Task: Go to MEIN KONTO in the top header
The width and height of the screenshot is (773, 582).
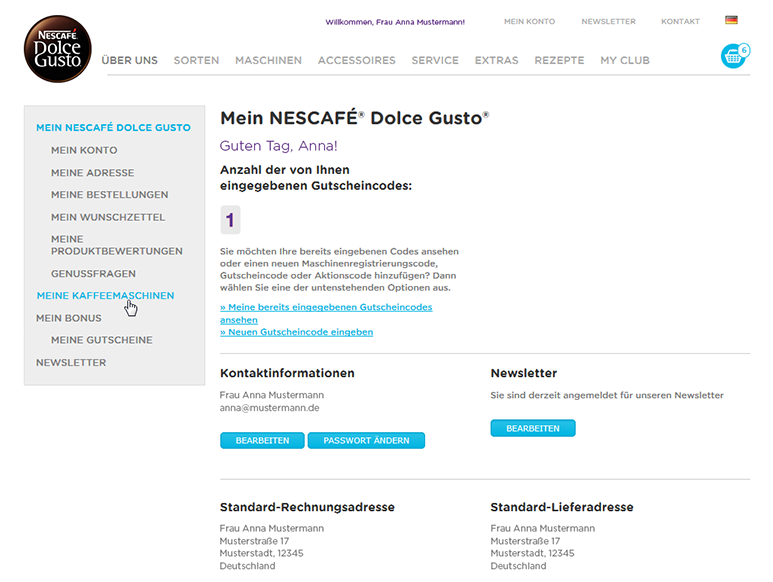Action: (x=529, y=22)
